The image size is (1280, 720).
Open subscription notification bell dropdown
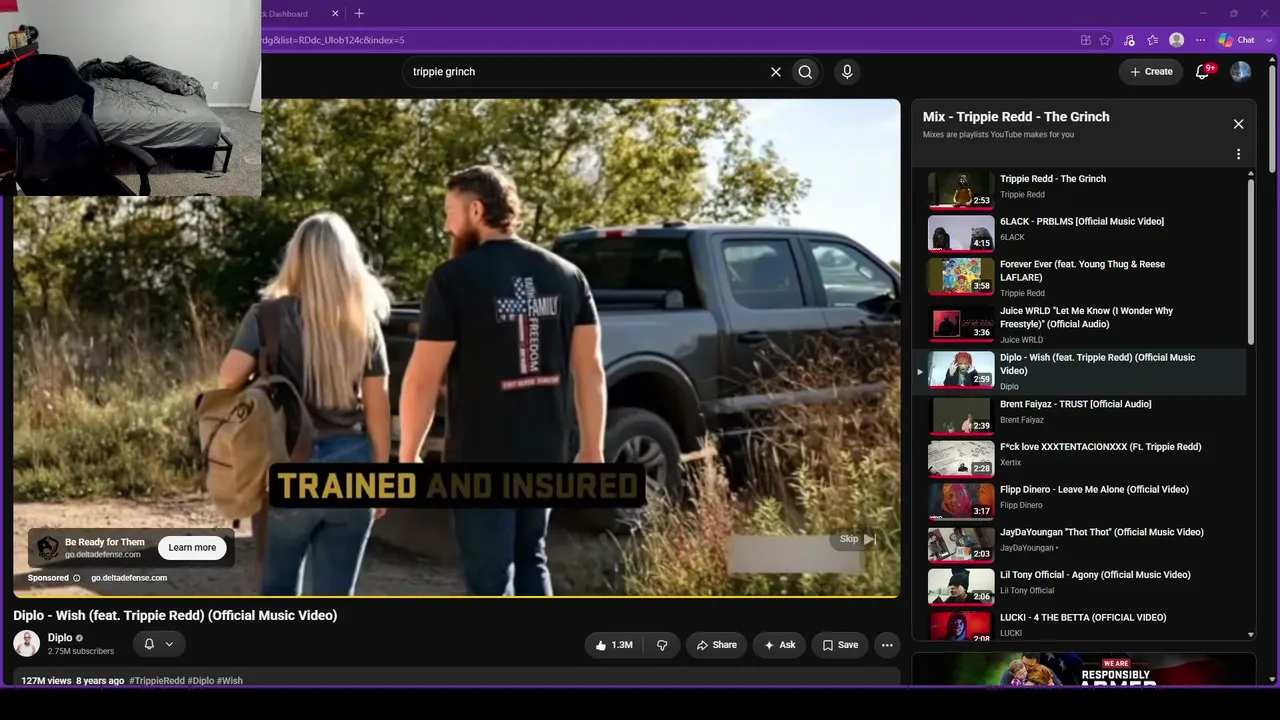(158, 645)
